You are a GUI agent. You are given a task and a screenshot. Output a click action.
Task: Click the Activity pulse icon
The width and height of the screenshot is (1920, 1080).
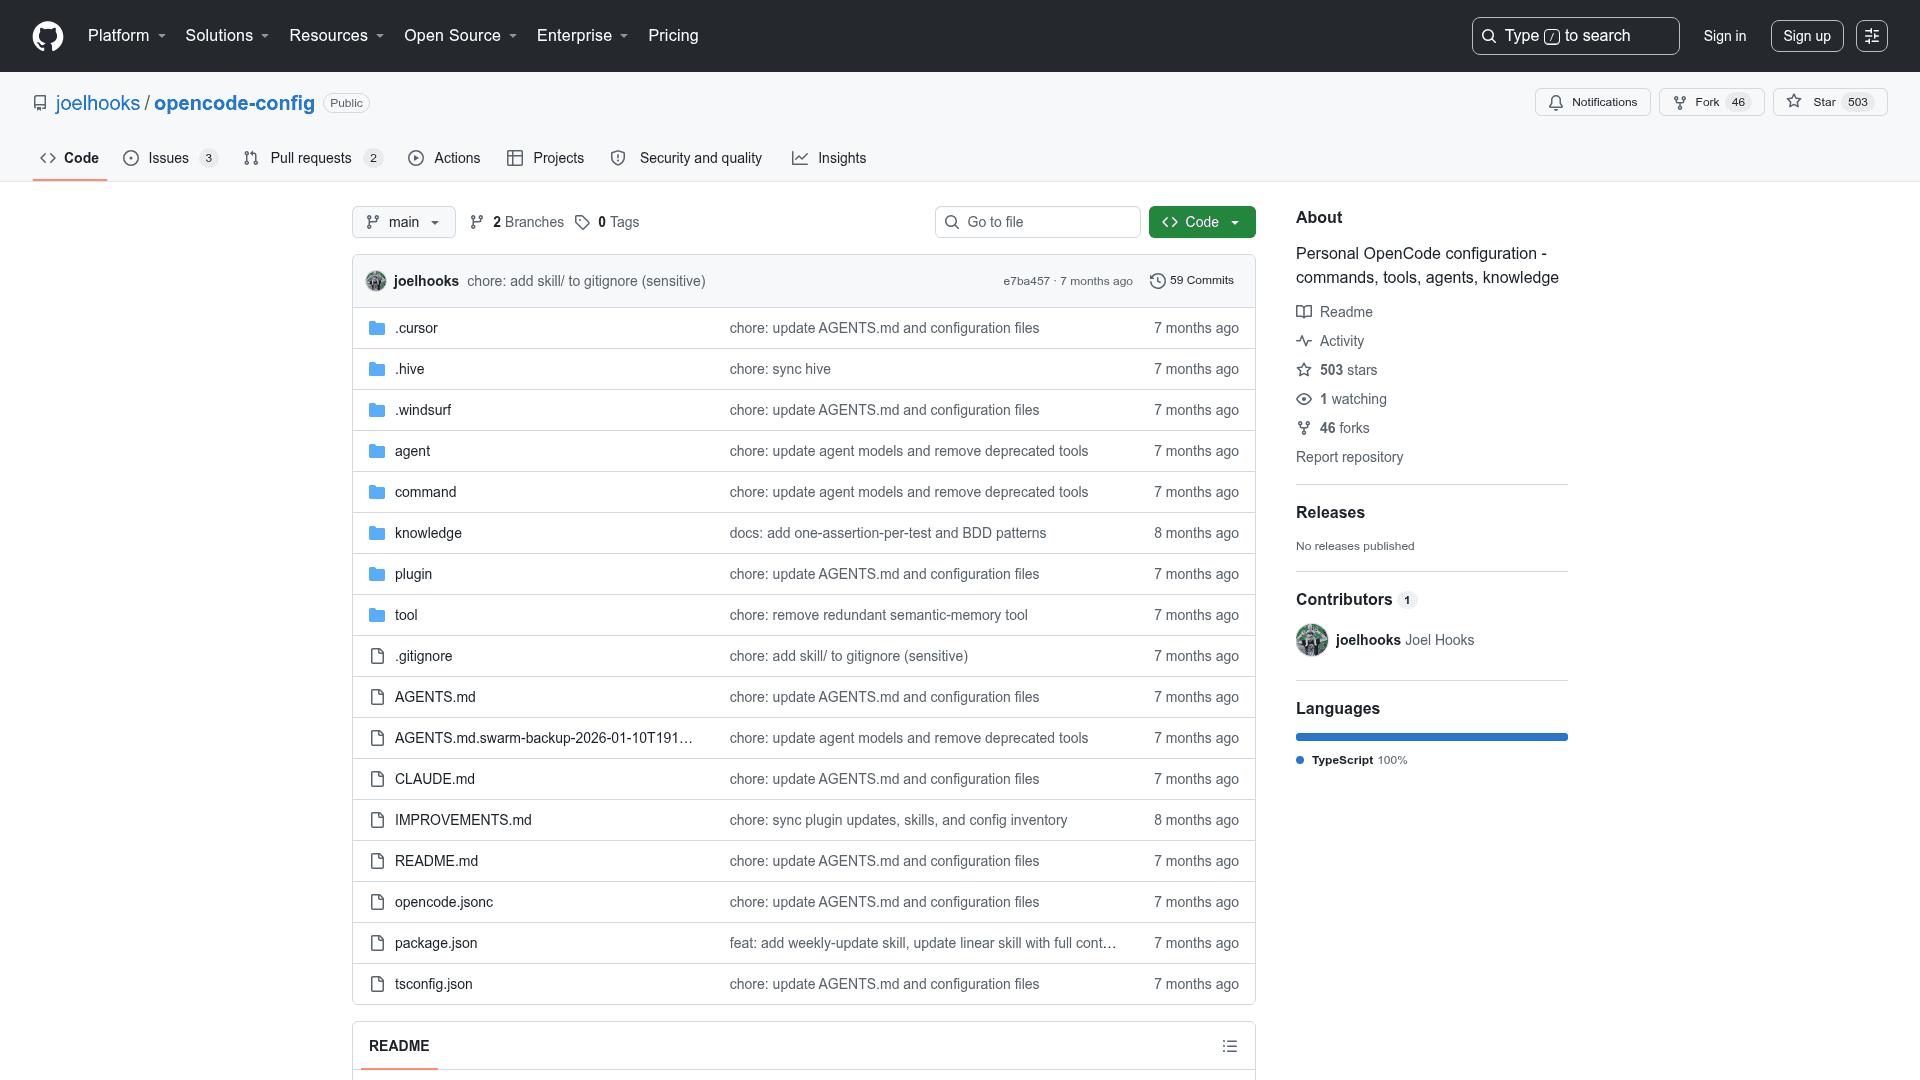tap(1304, 341)
